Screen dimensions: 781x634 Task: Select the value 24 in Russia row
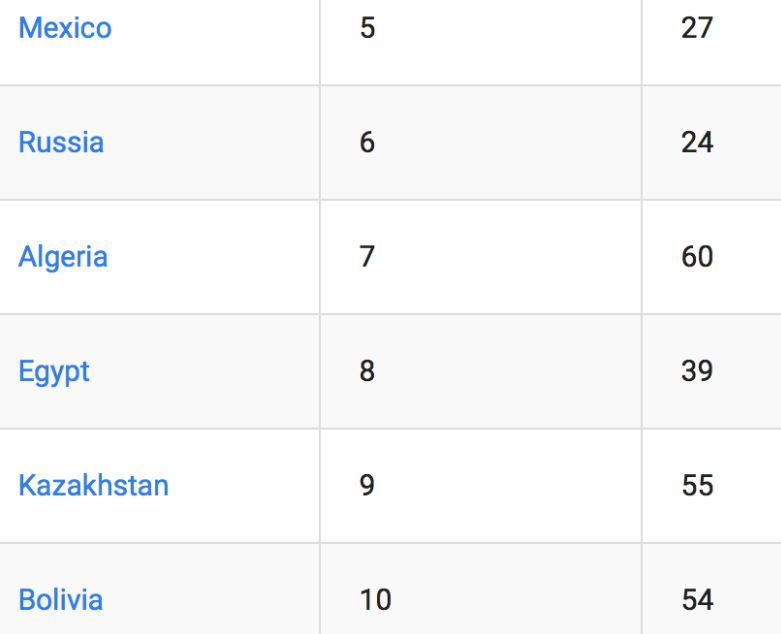coord(697,142)
